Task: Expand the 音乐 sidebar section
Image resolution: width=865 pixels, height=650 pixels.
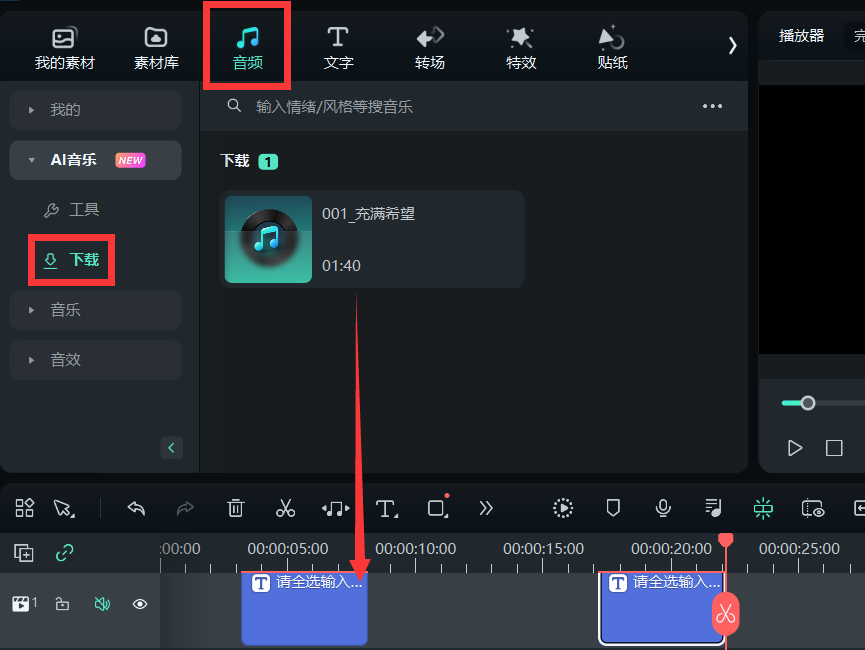Action: point(95,310)
